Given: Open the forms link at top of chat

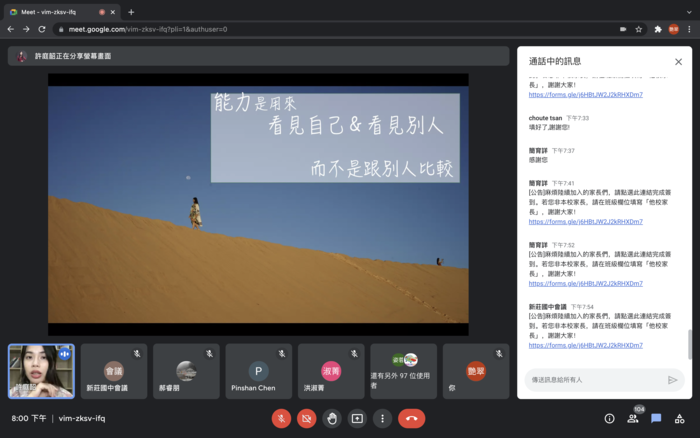Looking at the screenshot, I should point(586,95).
